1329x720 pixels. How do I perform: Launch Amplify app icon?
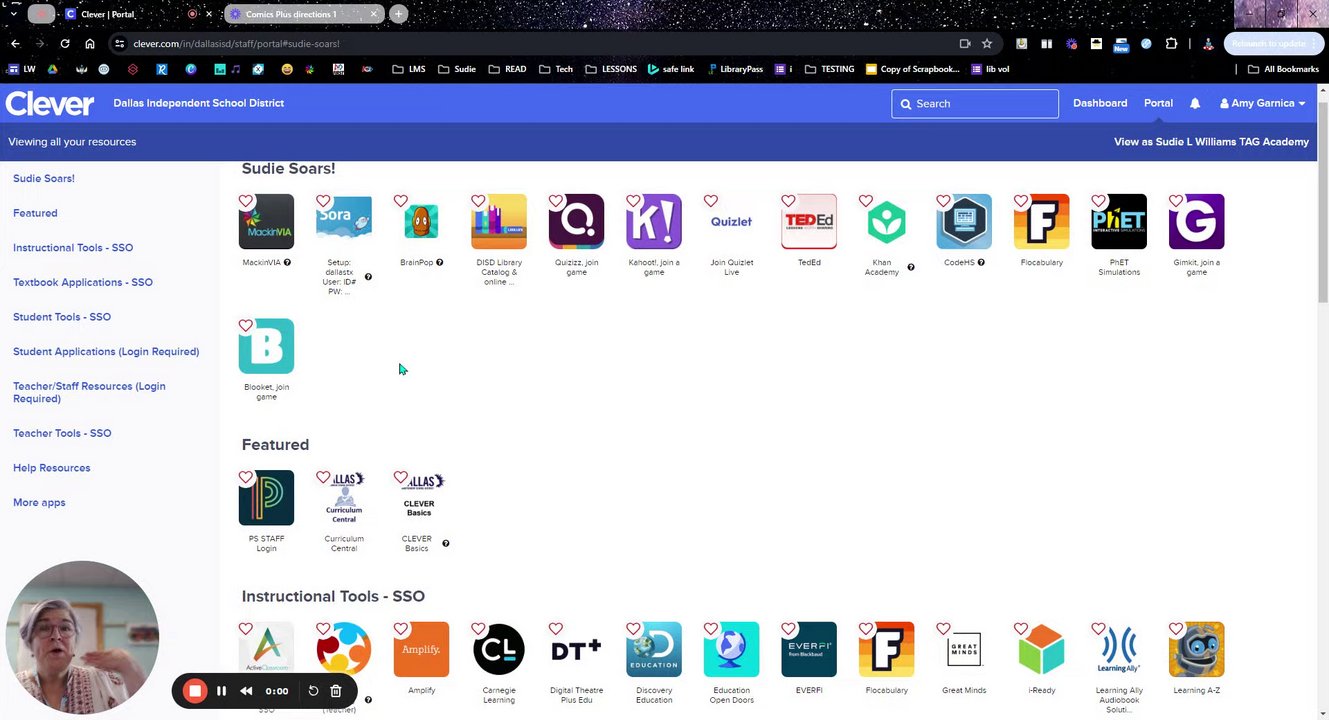pos(421,650)
